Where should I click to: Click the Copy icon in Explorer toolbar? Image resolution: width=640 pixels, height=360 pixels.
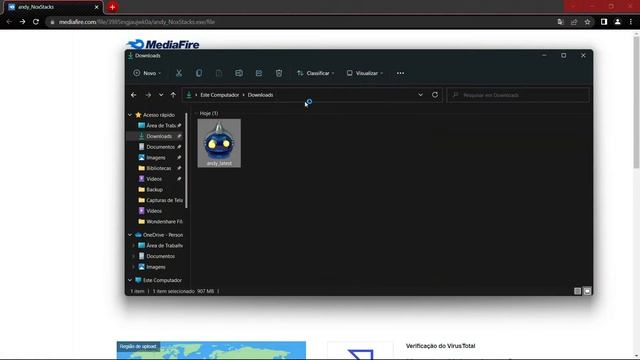199,73
